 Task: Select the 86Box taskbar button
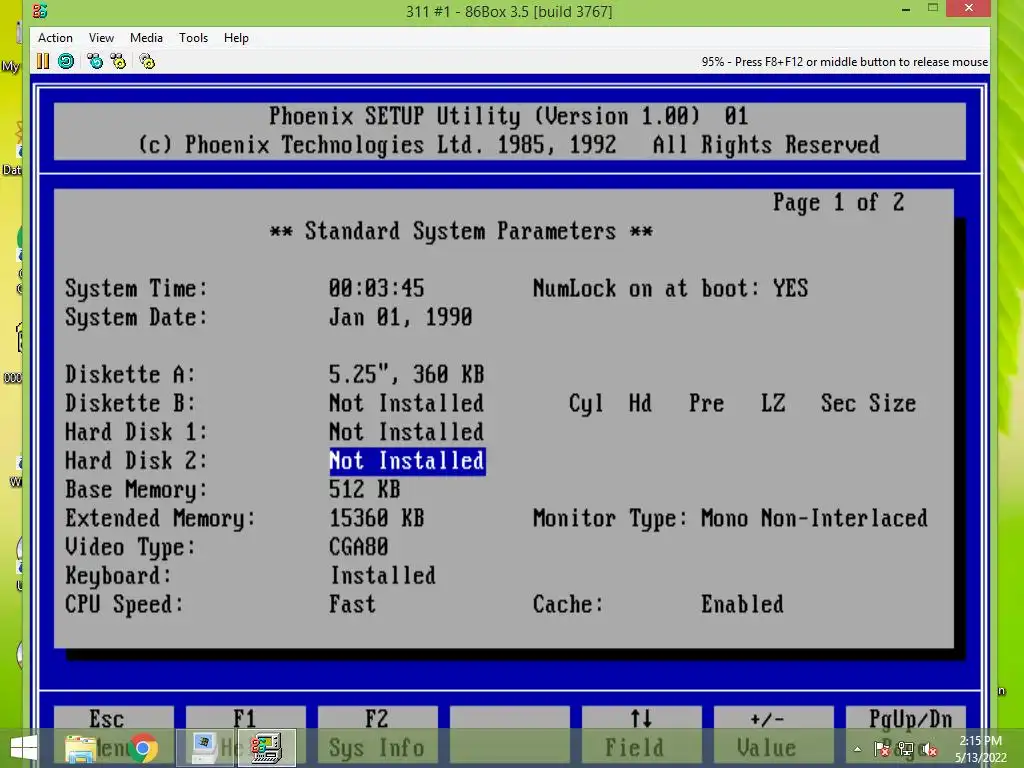tap(266, 748)
